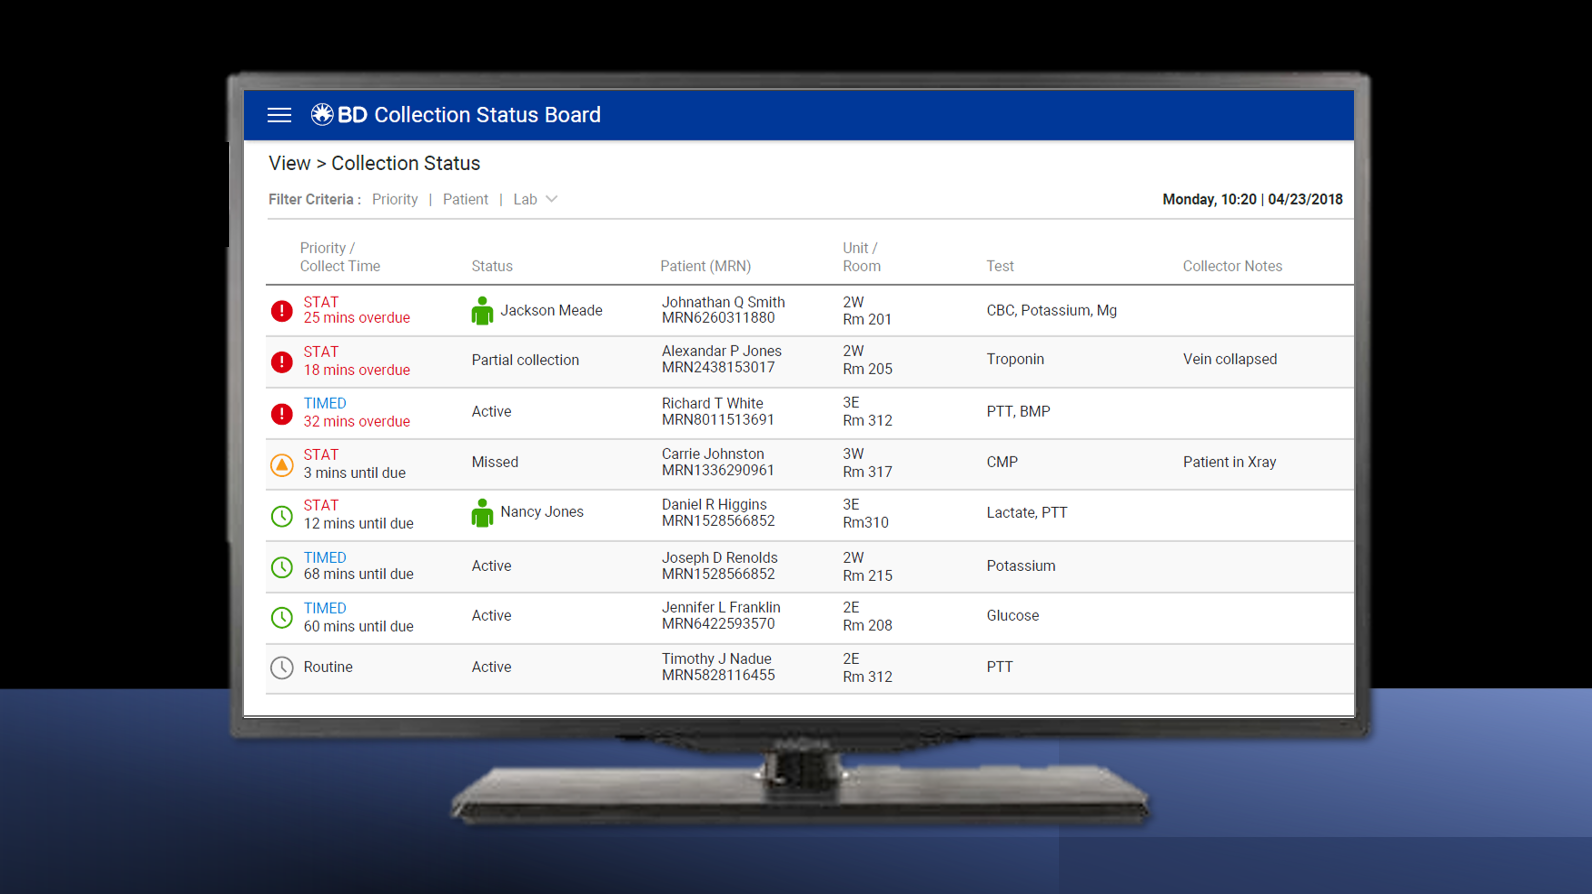Click the BD logo icon
1592x894 pixels.
pyautogui.click(x=322, y=115)
